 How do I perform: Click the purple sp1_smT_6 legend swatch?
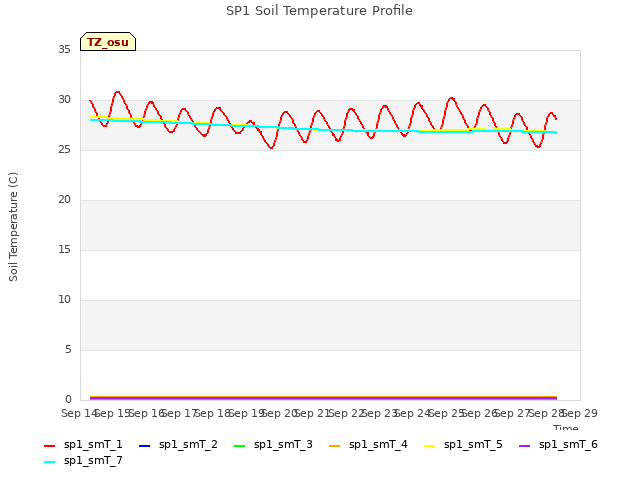[524, 446]
